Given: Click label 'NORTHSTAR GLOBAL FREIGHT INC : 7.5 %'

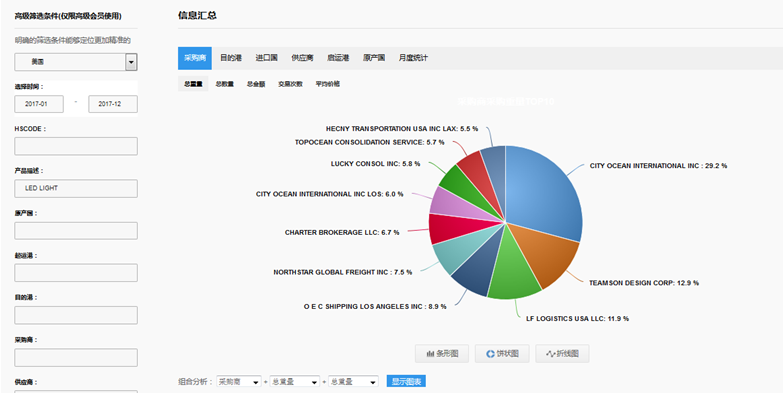Looking at the screenshot, I should pos(343,272).
